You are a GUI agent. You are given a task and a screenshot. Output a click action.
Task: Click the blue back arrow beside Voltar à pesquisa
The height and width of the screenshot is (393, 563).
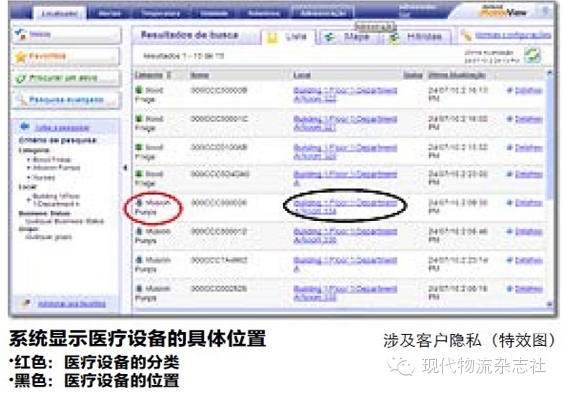pyautogui.click(x=24, y=127)
